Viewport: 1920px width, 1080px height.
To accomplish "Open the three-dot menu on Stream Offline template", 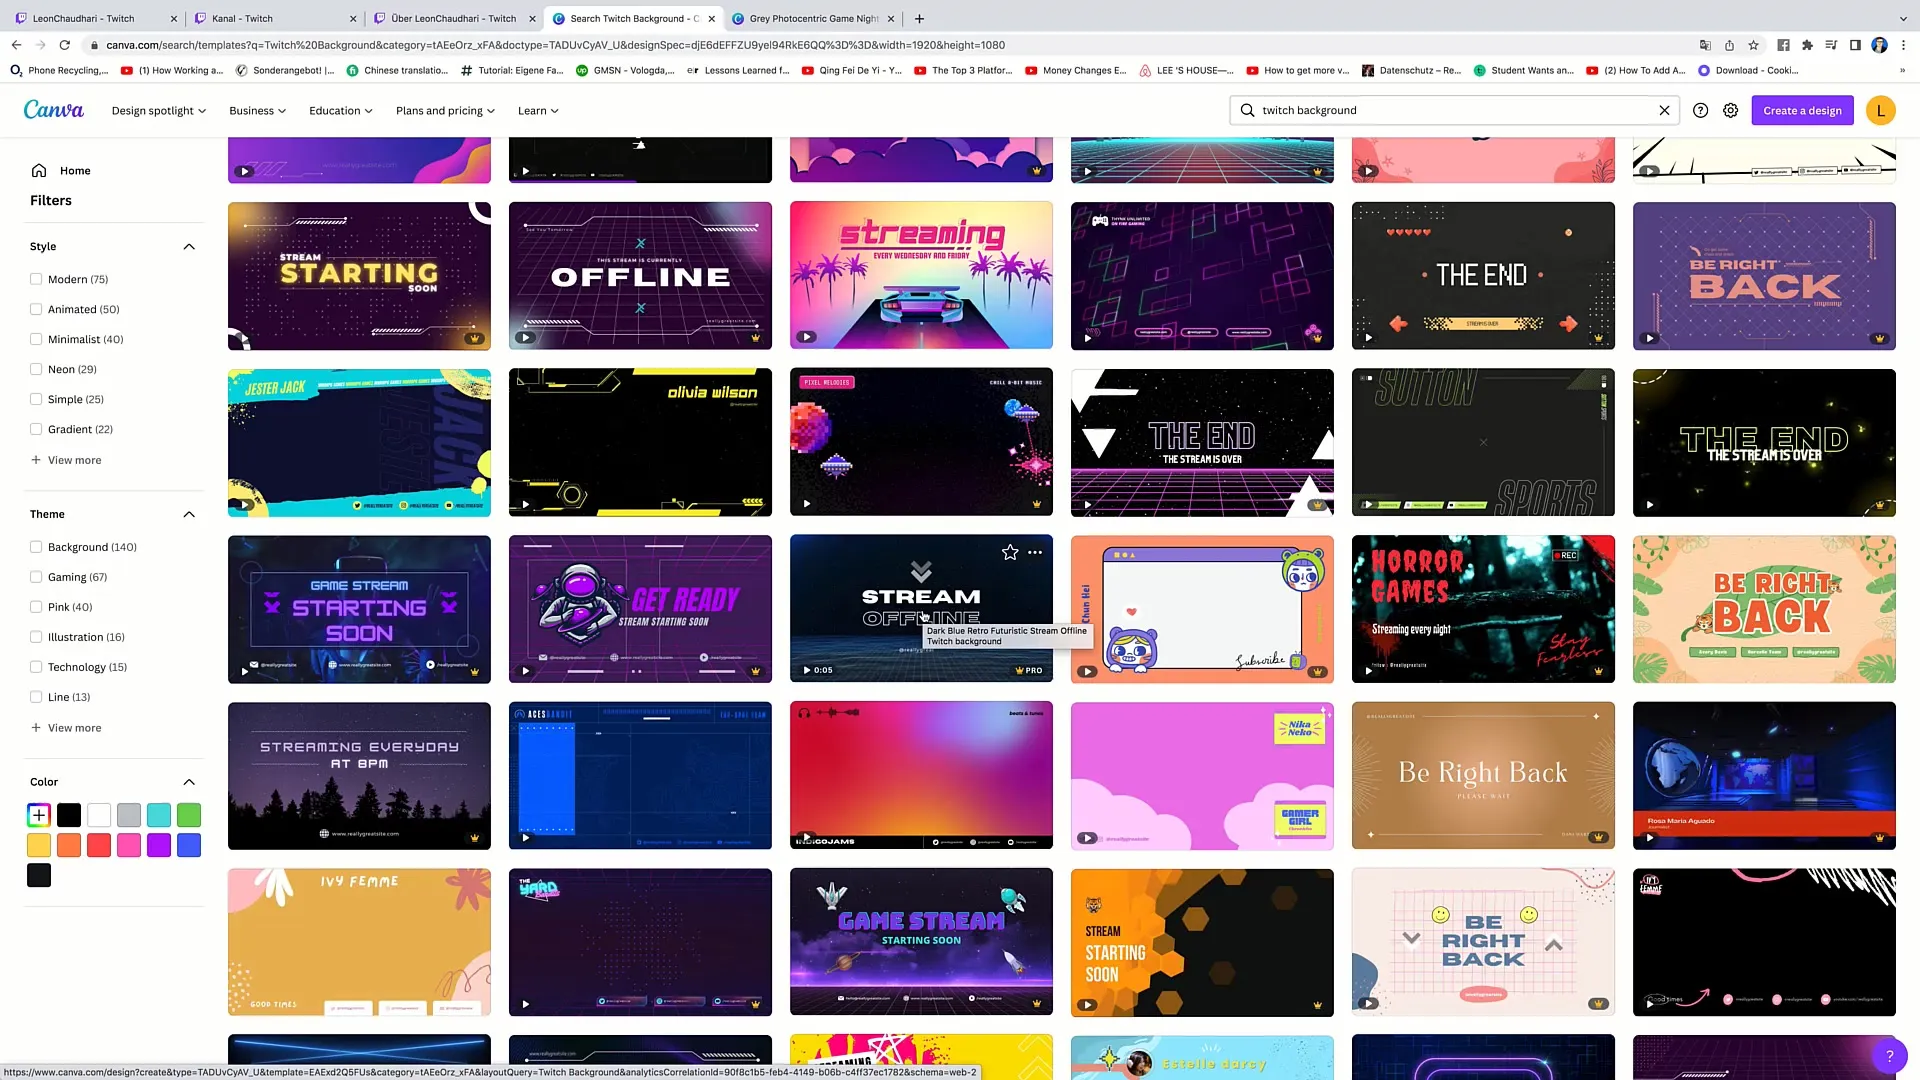I will [x=1035, y=552].
